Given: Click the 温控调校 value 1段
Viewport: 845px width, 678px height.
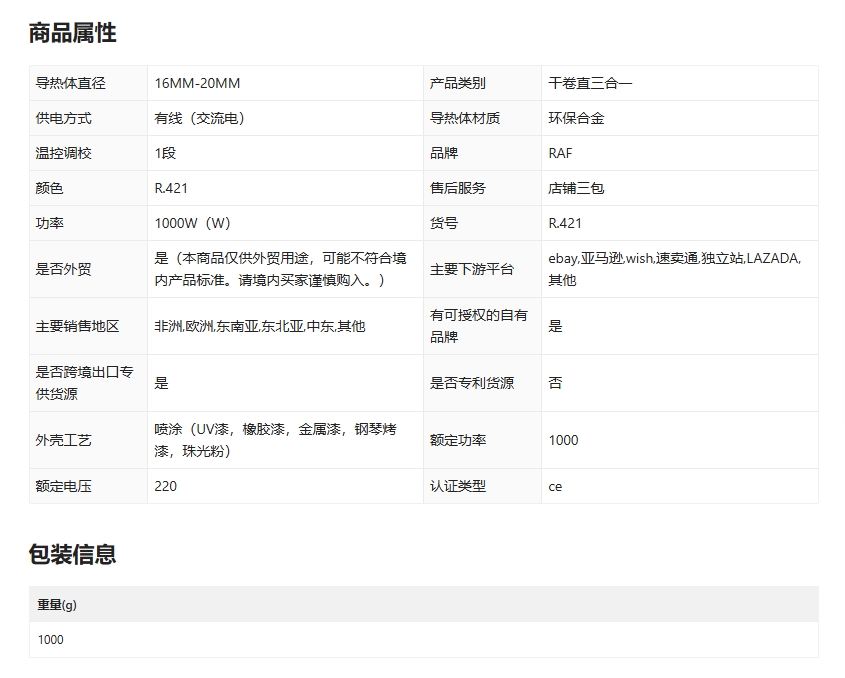Looking at the screenshot, I should coord(166,153).
